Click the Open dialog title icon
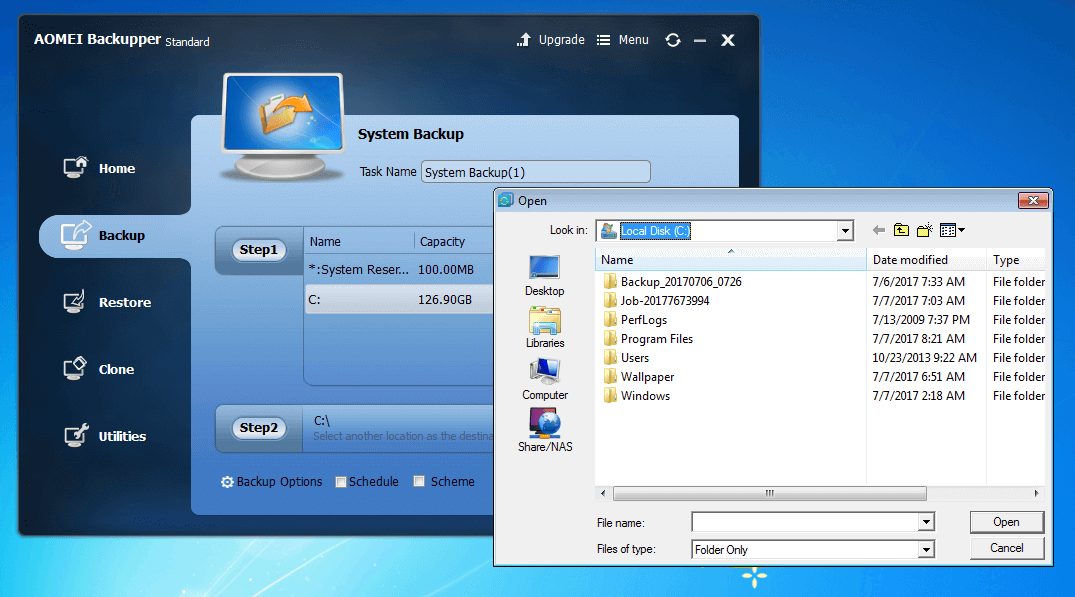Screen dimensions: 1075x597 click(506, 200)
